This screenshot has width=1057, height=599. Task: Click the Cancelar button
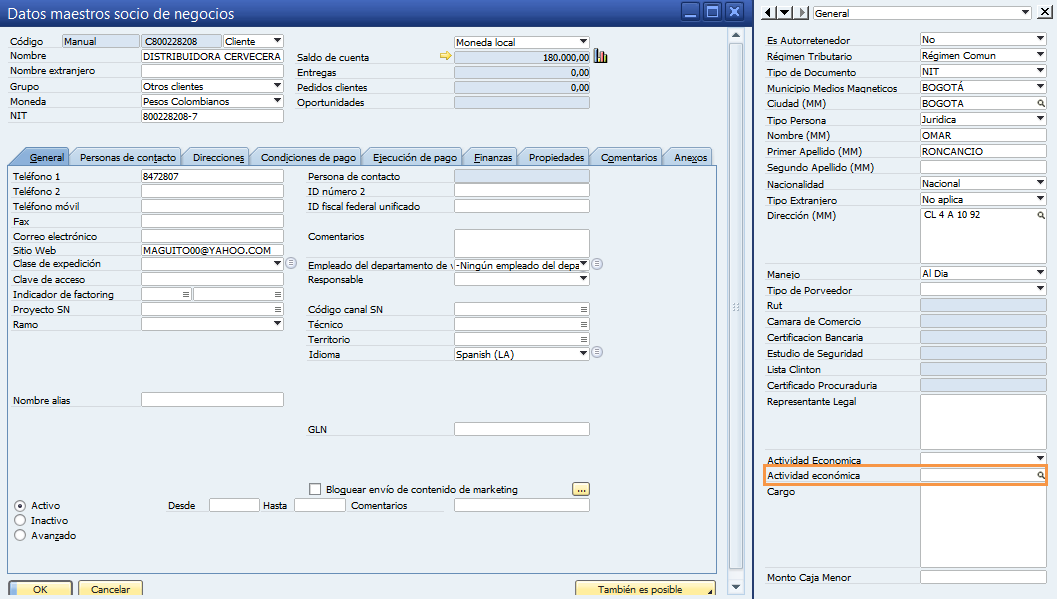click(x=111, y=589)
